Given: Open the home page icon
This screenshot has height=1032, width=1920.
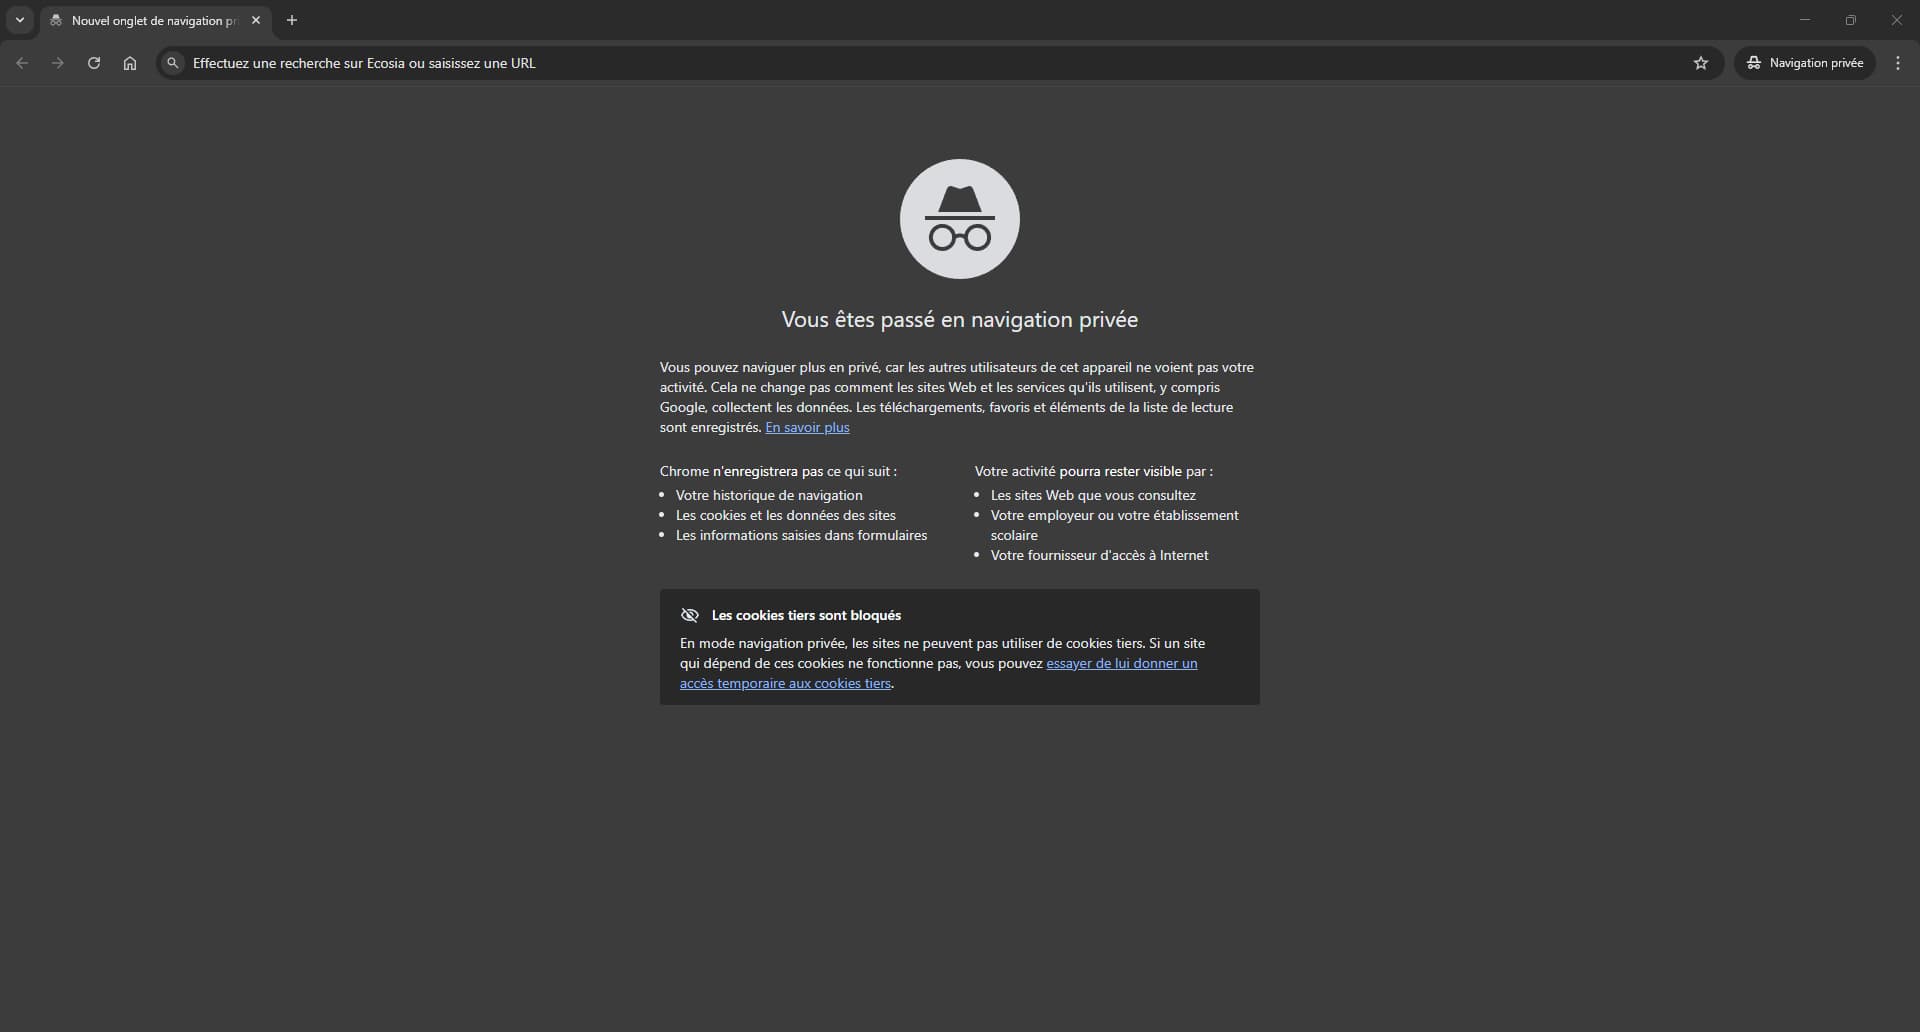Looking at the screenshot, I should (x=130, y=63).
